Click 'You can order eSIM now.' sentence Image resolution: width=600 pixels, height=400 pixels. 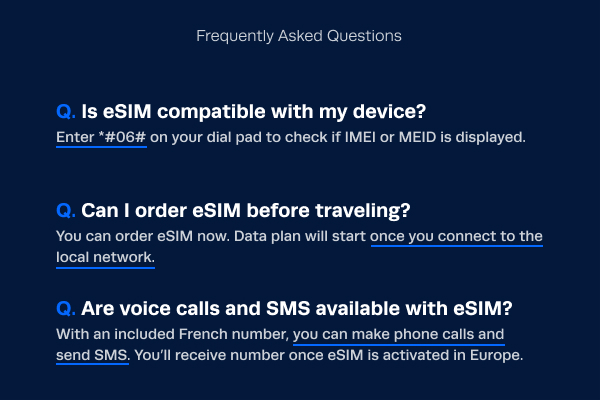[x=143, y=236]
